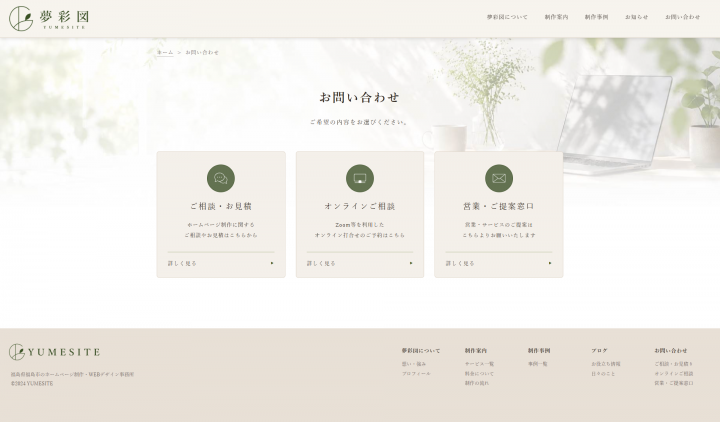Go to ホーム via the breadcrumb
Image resolution: width=720 pixels, height=422 pixels.
click(165, 52)
